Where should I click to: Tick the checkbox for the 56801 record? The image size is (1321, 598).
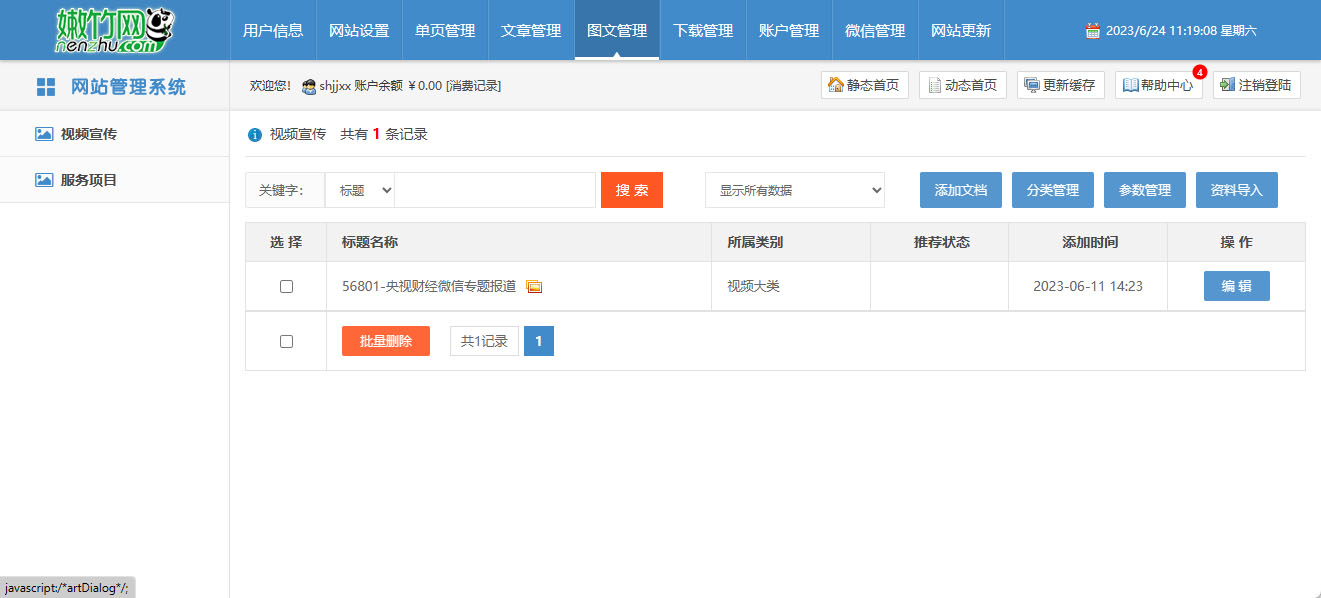click(x=286, y=286)
